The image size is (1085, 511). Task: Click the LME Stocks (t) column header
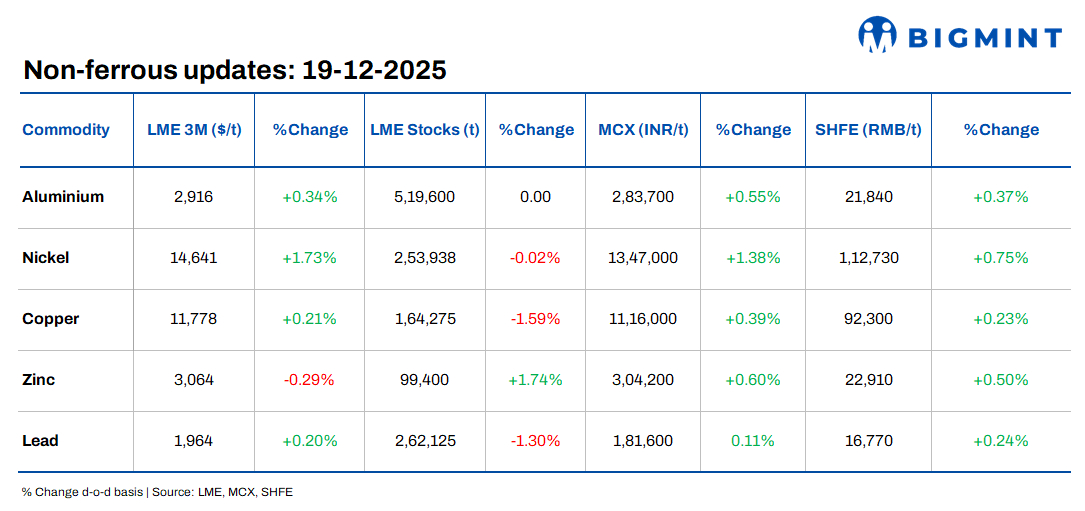tap(425, 130)
